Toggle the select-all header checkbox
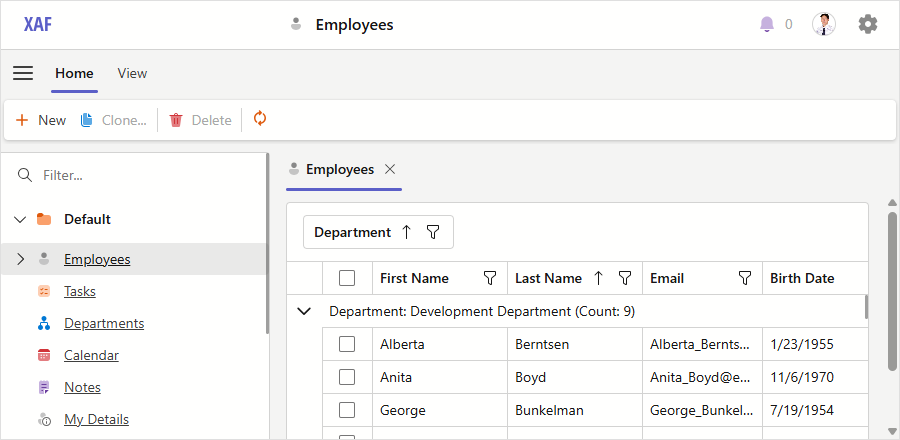900x440 pixels. tap(347, 278)
